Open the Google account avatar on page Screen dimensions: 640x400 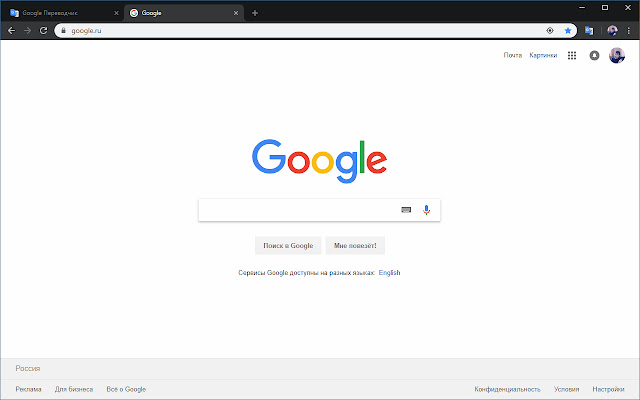tap(617, 56)
